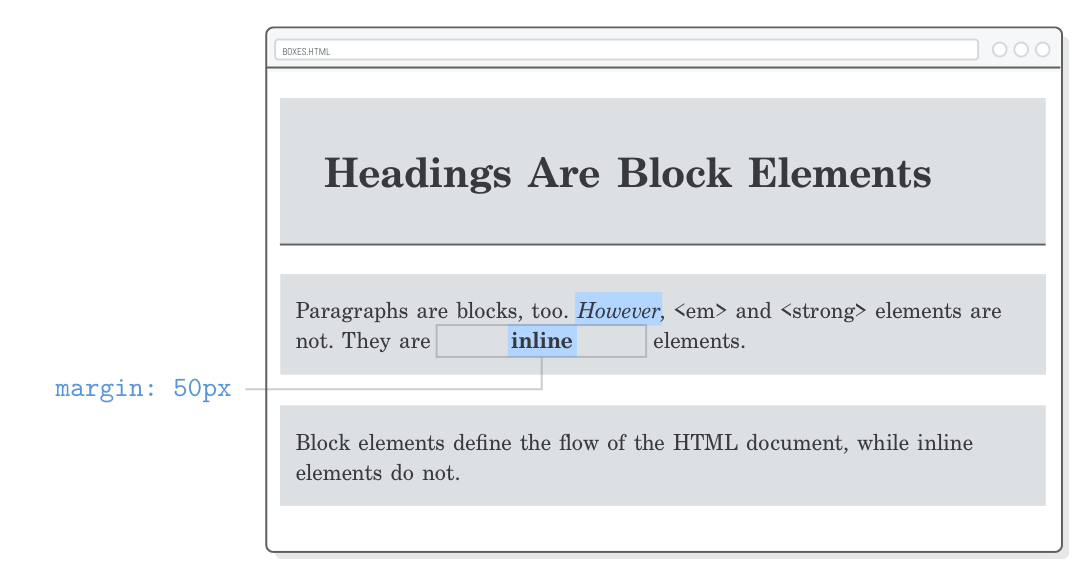Image resolution: width=1092 pixels, height=582 pixels.
Task: Click the rightmost circle window control icon
Action: pyautogui.click(x=1043, y=48)
